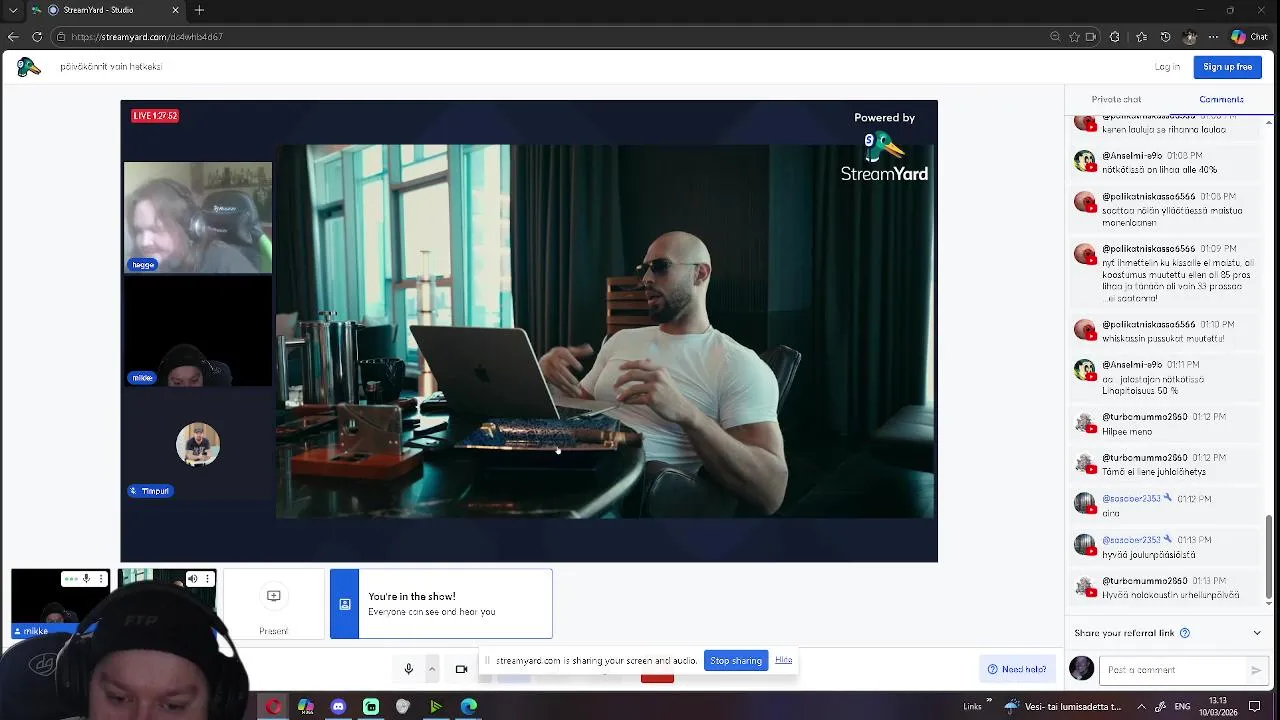Open the Need help? button
Screen dimensions: 1280x720
[x=1017, y=669]
